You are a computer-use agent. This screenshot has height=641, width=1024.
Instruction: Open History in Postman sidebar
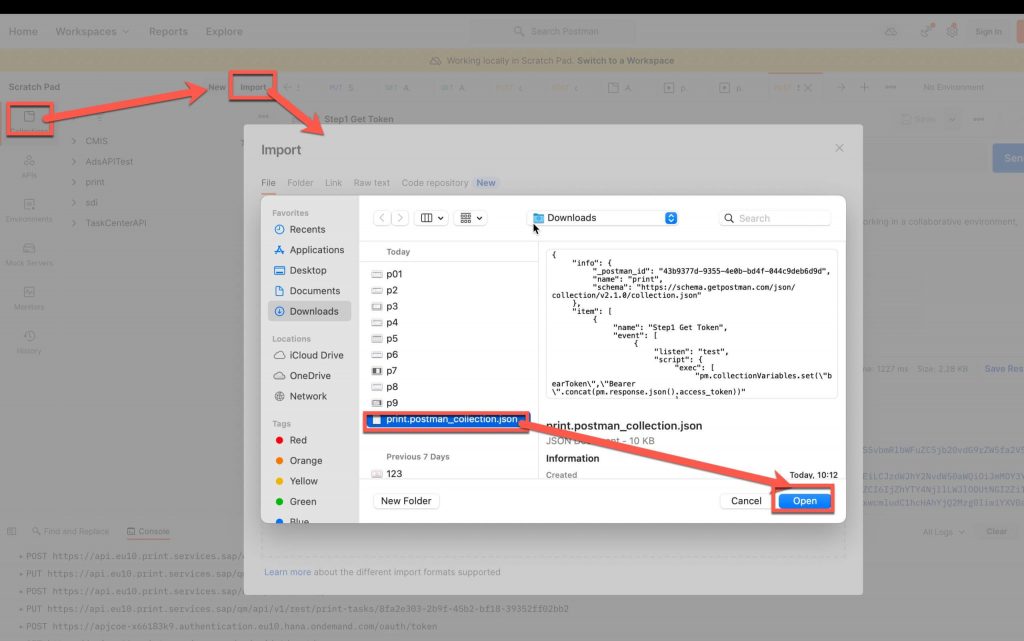[29, 341]
